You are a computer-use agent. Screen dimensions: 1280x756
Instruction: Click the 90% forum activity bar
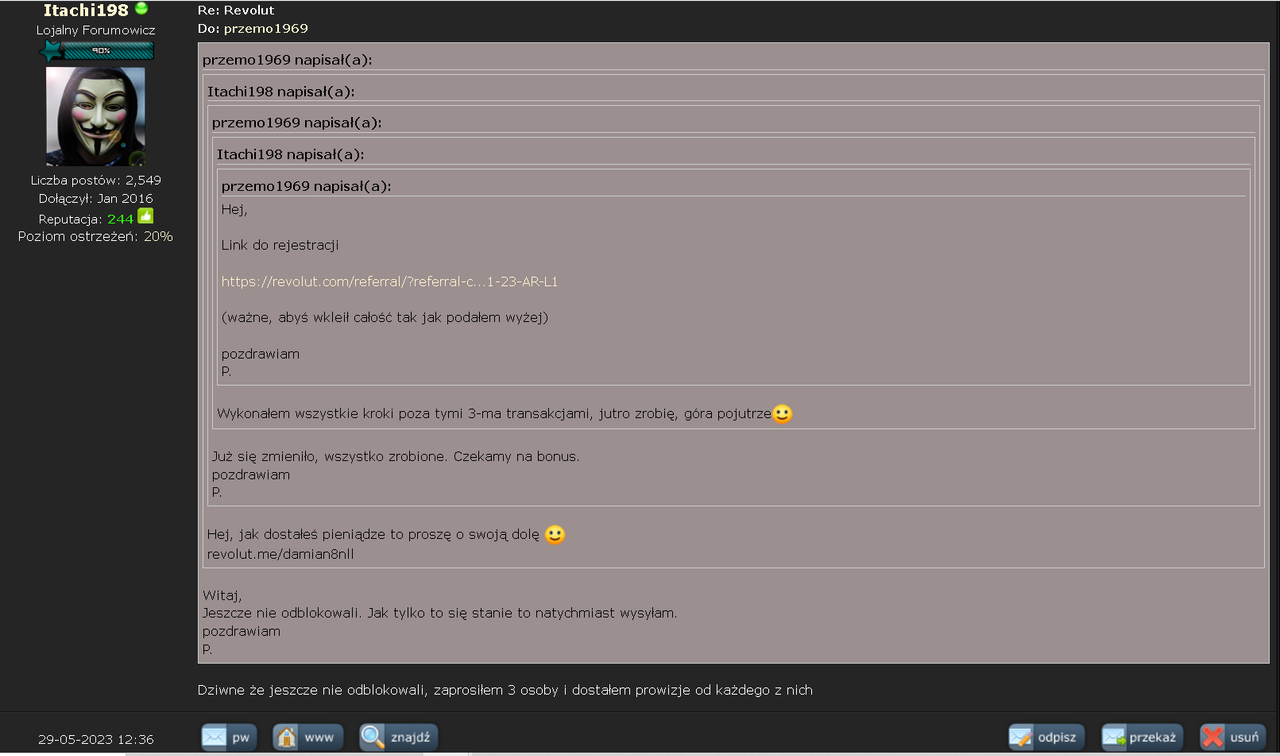click(97, 51)
